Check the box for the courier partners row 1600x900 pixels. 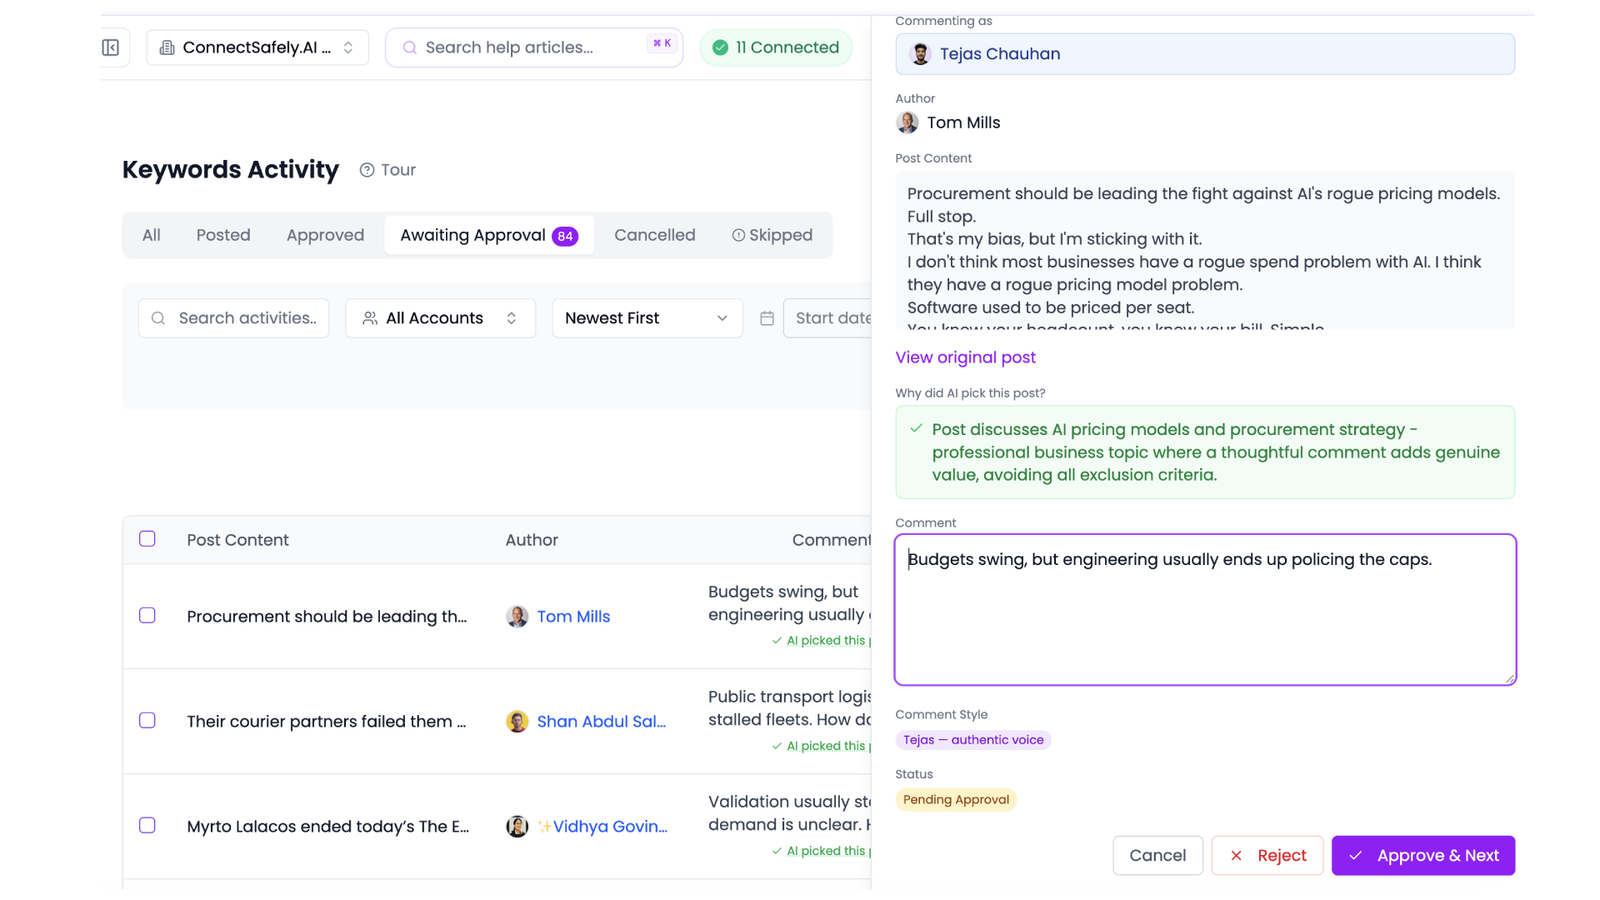click(x=147, y=721)
